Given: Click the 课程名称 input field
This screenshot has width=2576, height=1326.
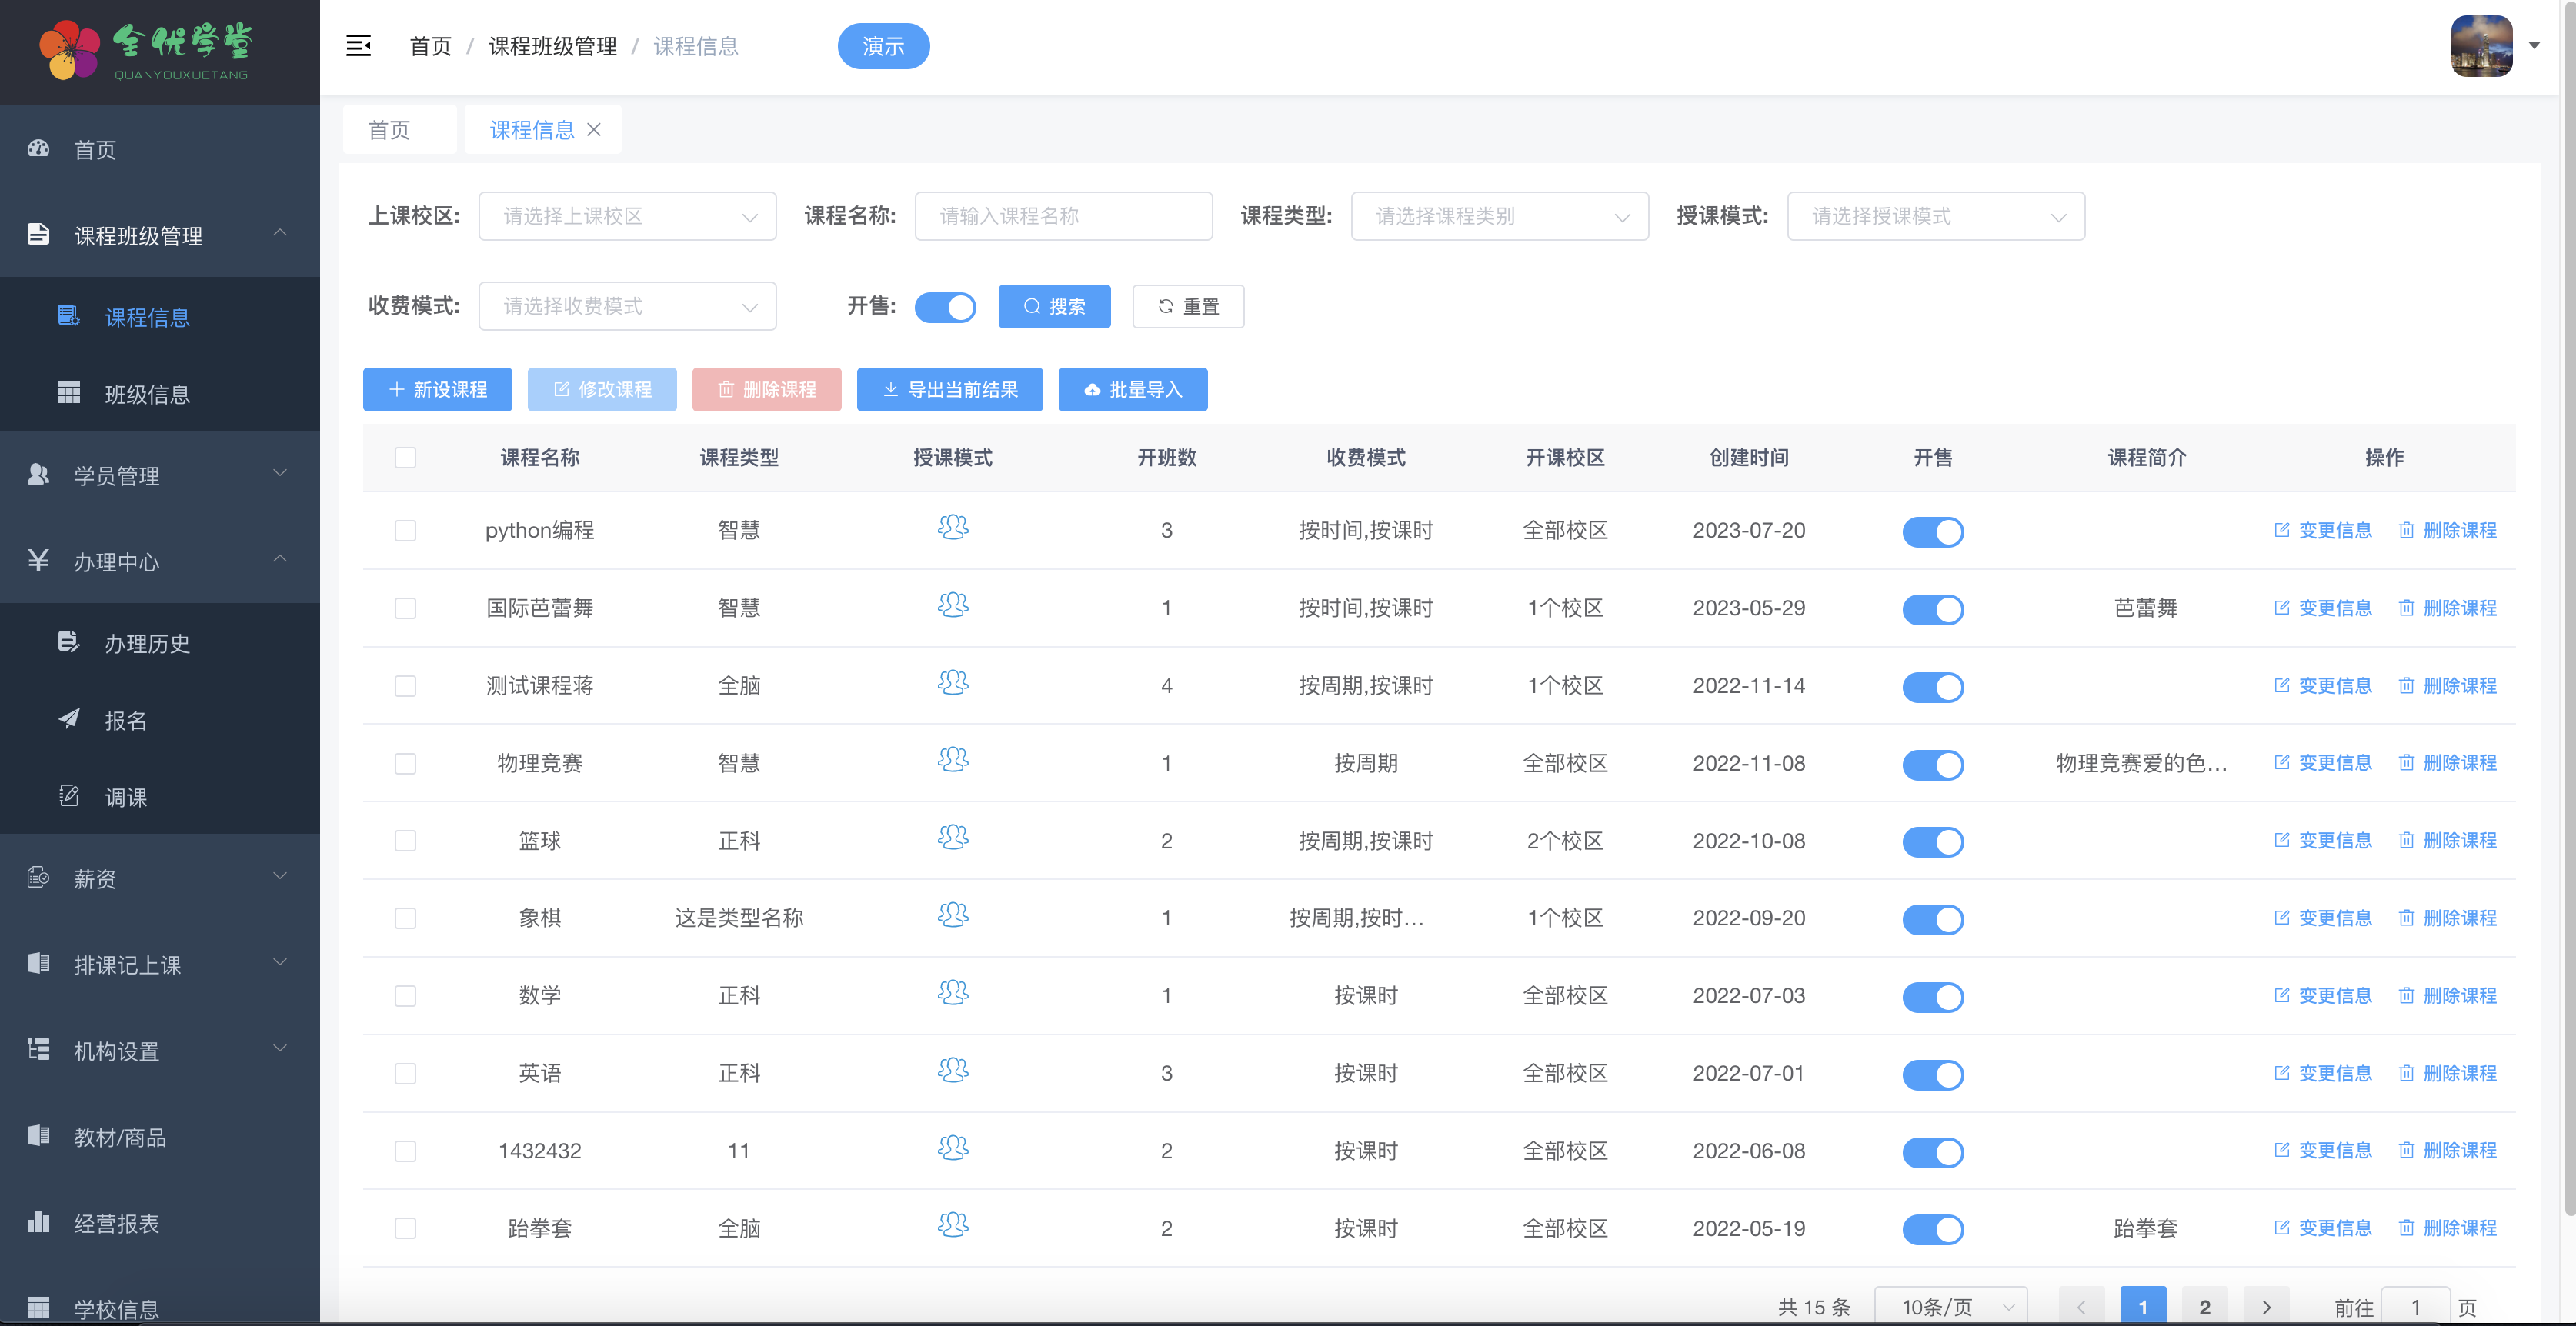Looking at the screenshot, I should click(x=1063, y=216).
